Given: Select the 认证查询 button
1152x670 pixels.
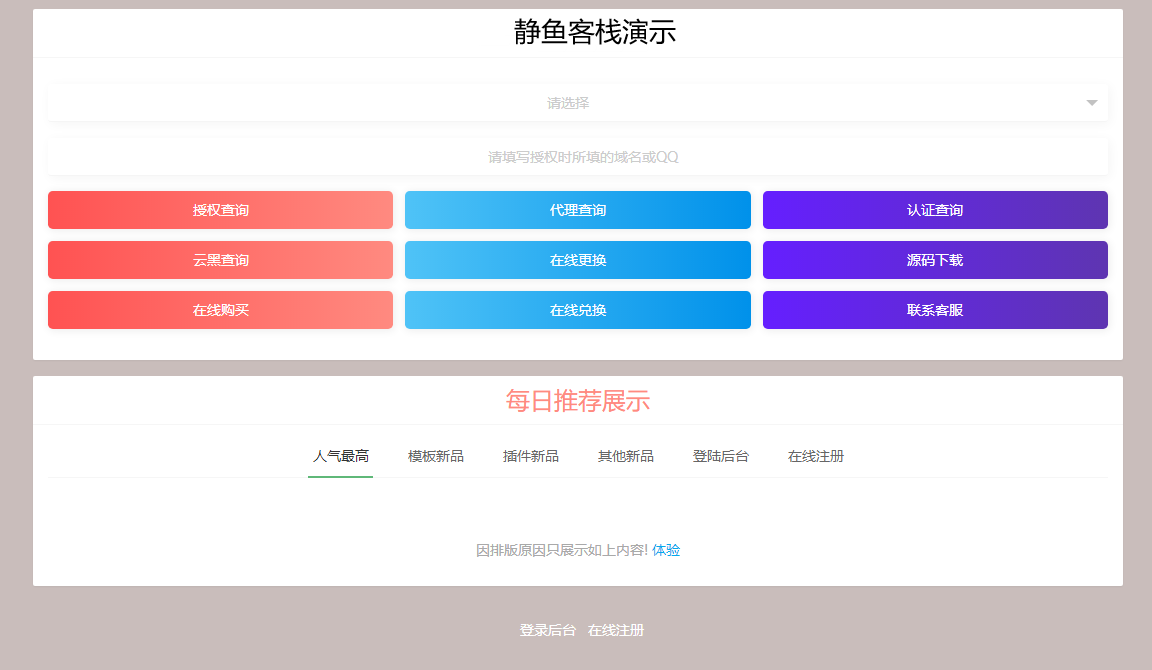Looking at the screenshot, I should pyautogui.click(x=934, y=210).
